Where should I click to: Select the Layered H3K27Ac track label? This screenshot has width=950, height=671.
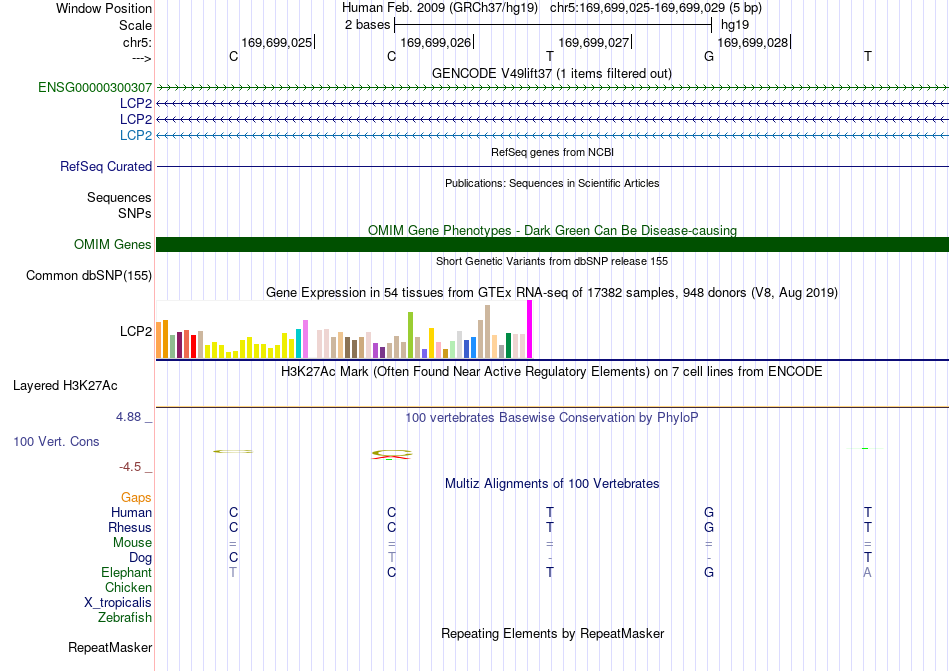tap(65, 386)
